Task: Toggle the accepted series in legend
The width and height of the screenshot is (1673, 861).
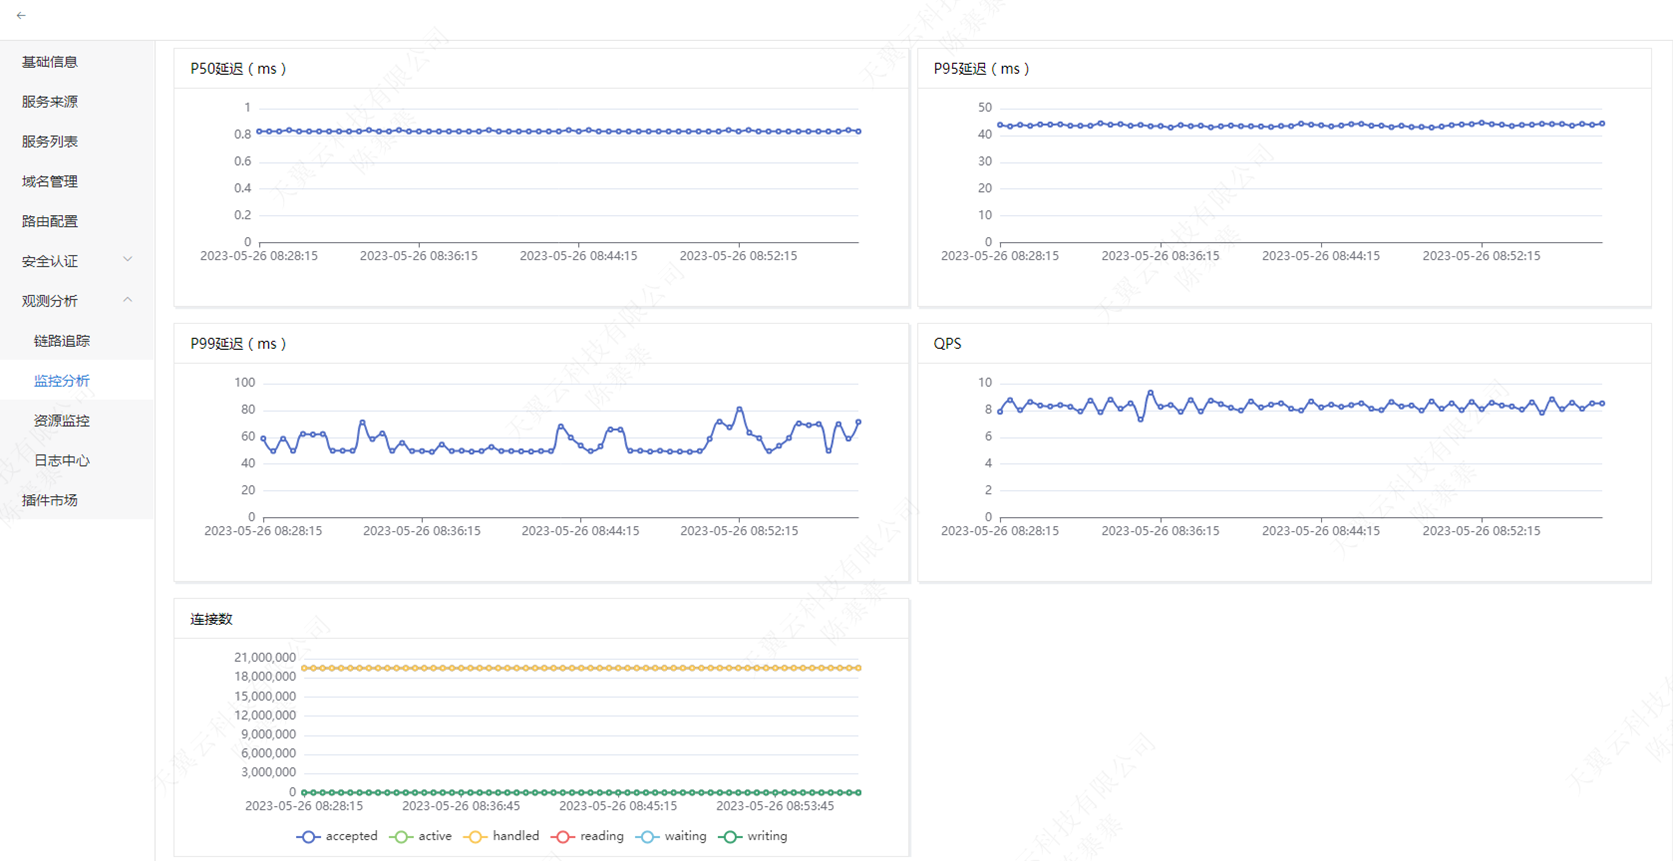Action: point(338,837)
